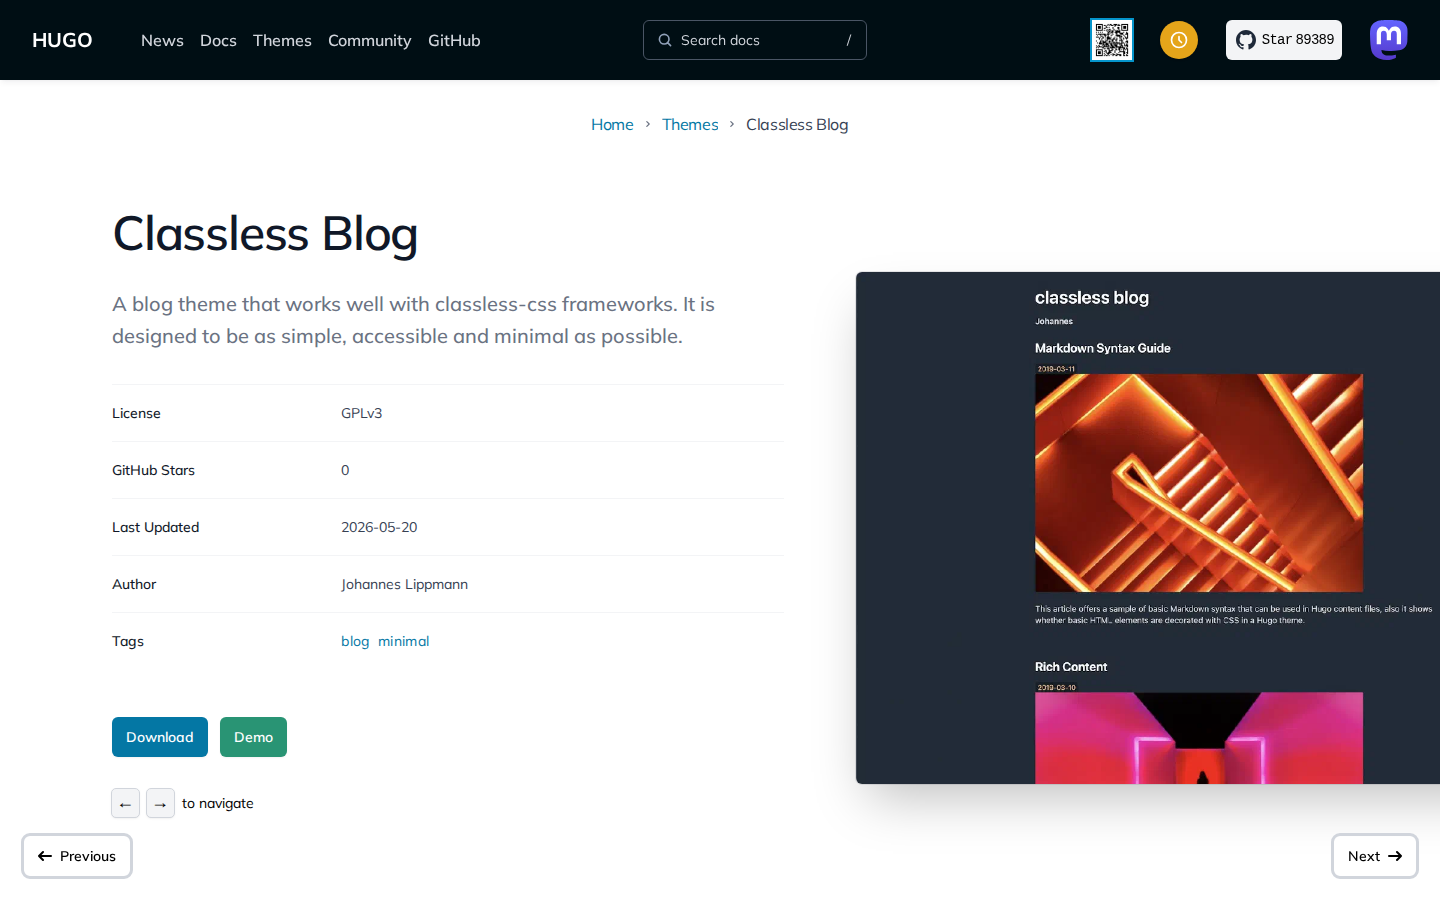Viewport: 1440px width, 900px height.
Task: Open the Mastodon icon link
Action: [x=1389, y=40]
